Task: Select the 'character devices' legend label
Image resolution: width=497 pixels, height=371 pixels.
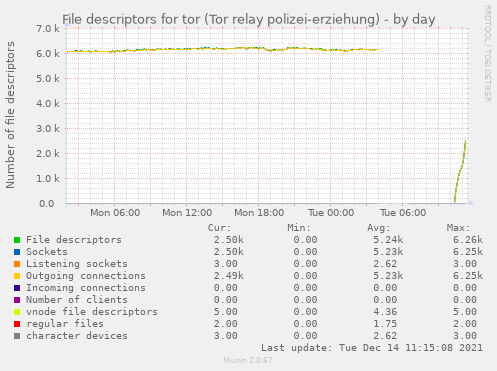Action: coord(77,336)
